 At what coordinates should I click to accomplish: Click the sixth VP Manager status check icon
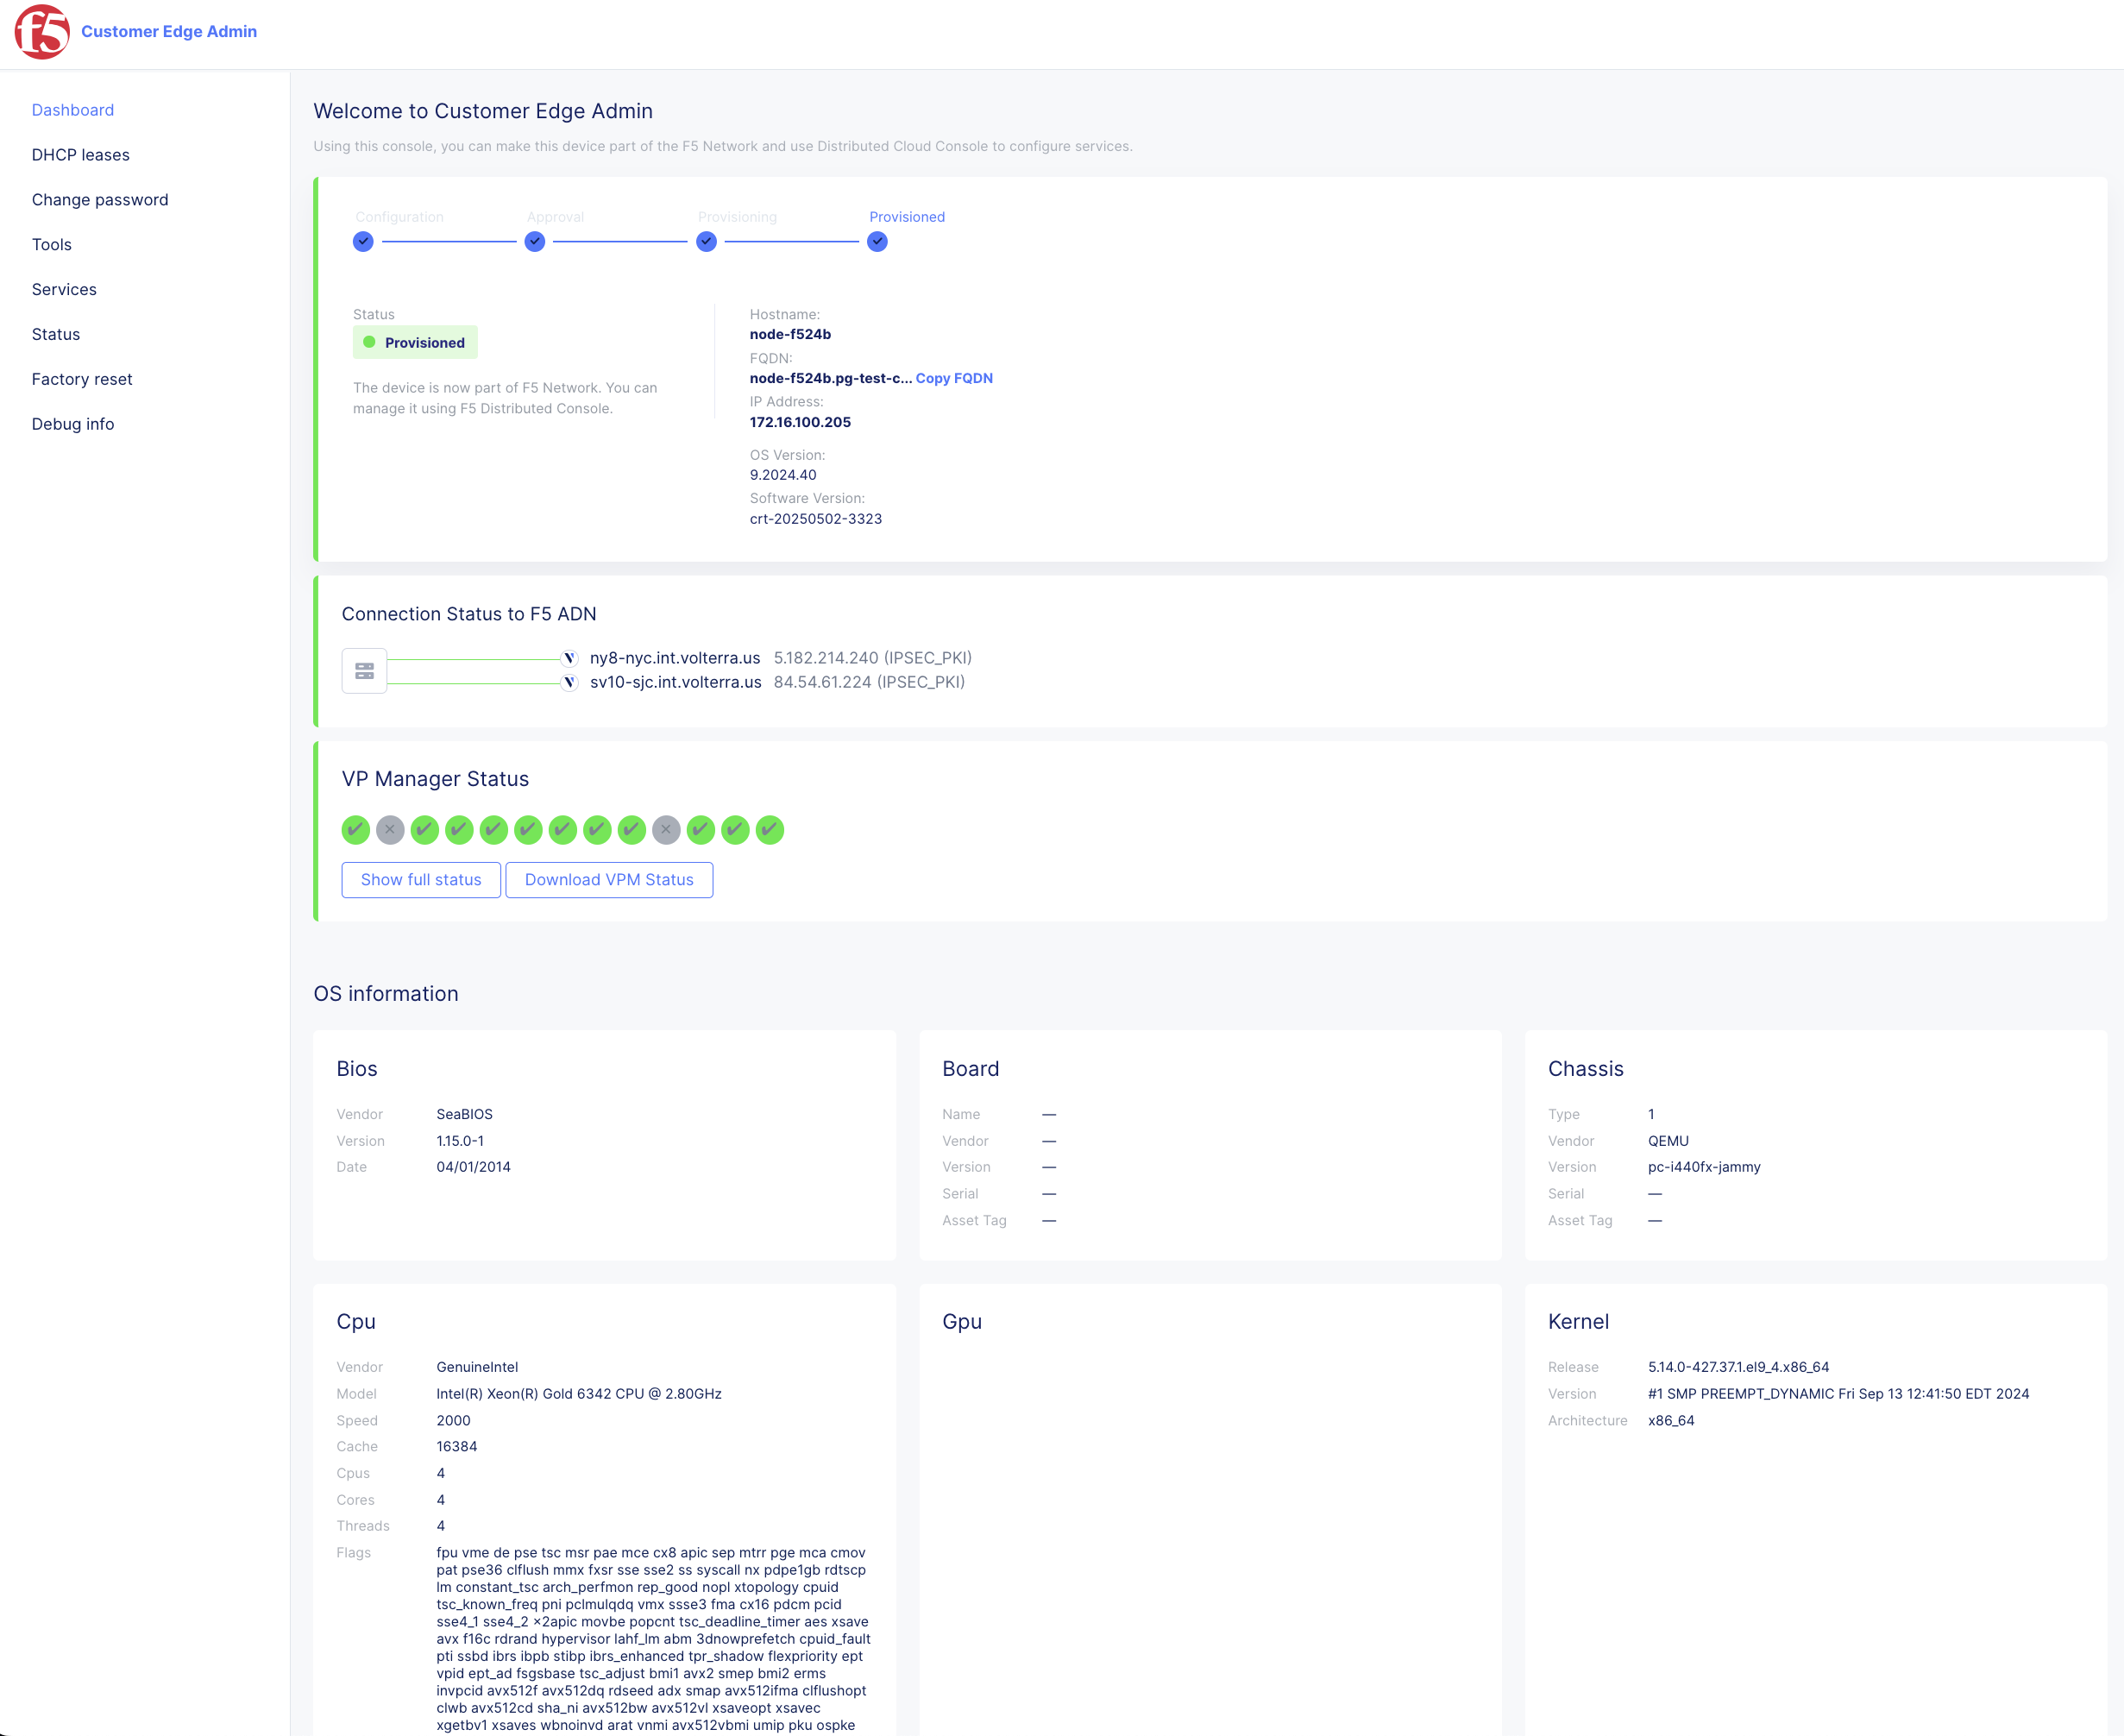tap(528, 830)
